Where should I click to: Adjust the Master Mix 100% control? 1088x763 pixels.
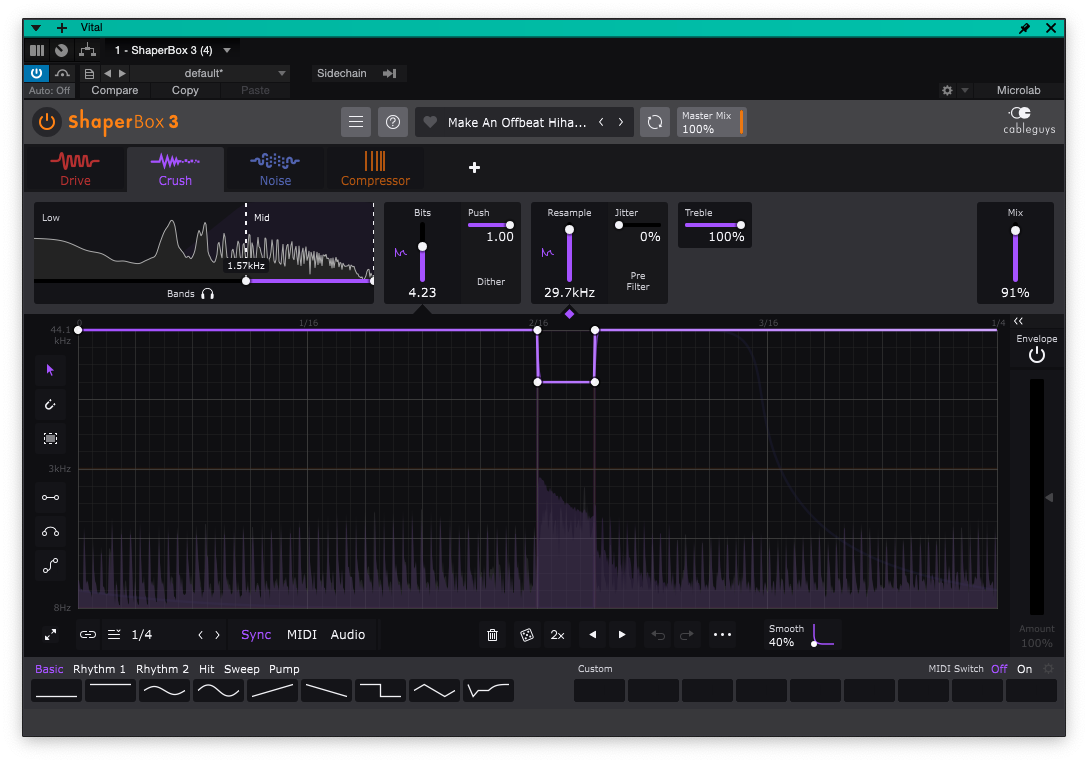click(x=711, y=122)
